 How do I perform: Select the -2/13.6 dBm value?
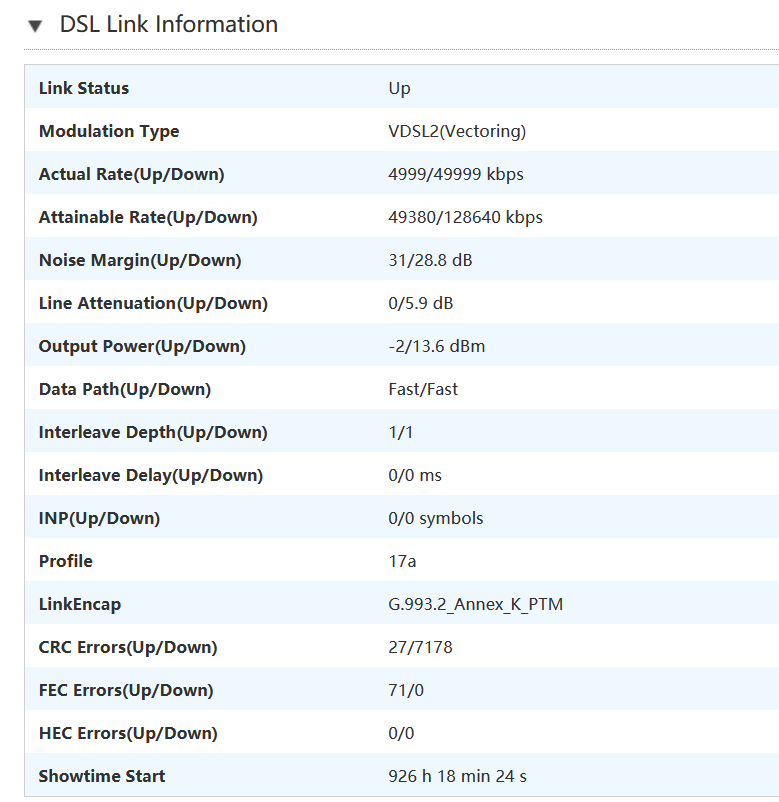pos(436,346)
